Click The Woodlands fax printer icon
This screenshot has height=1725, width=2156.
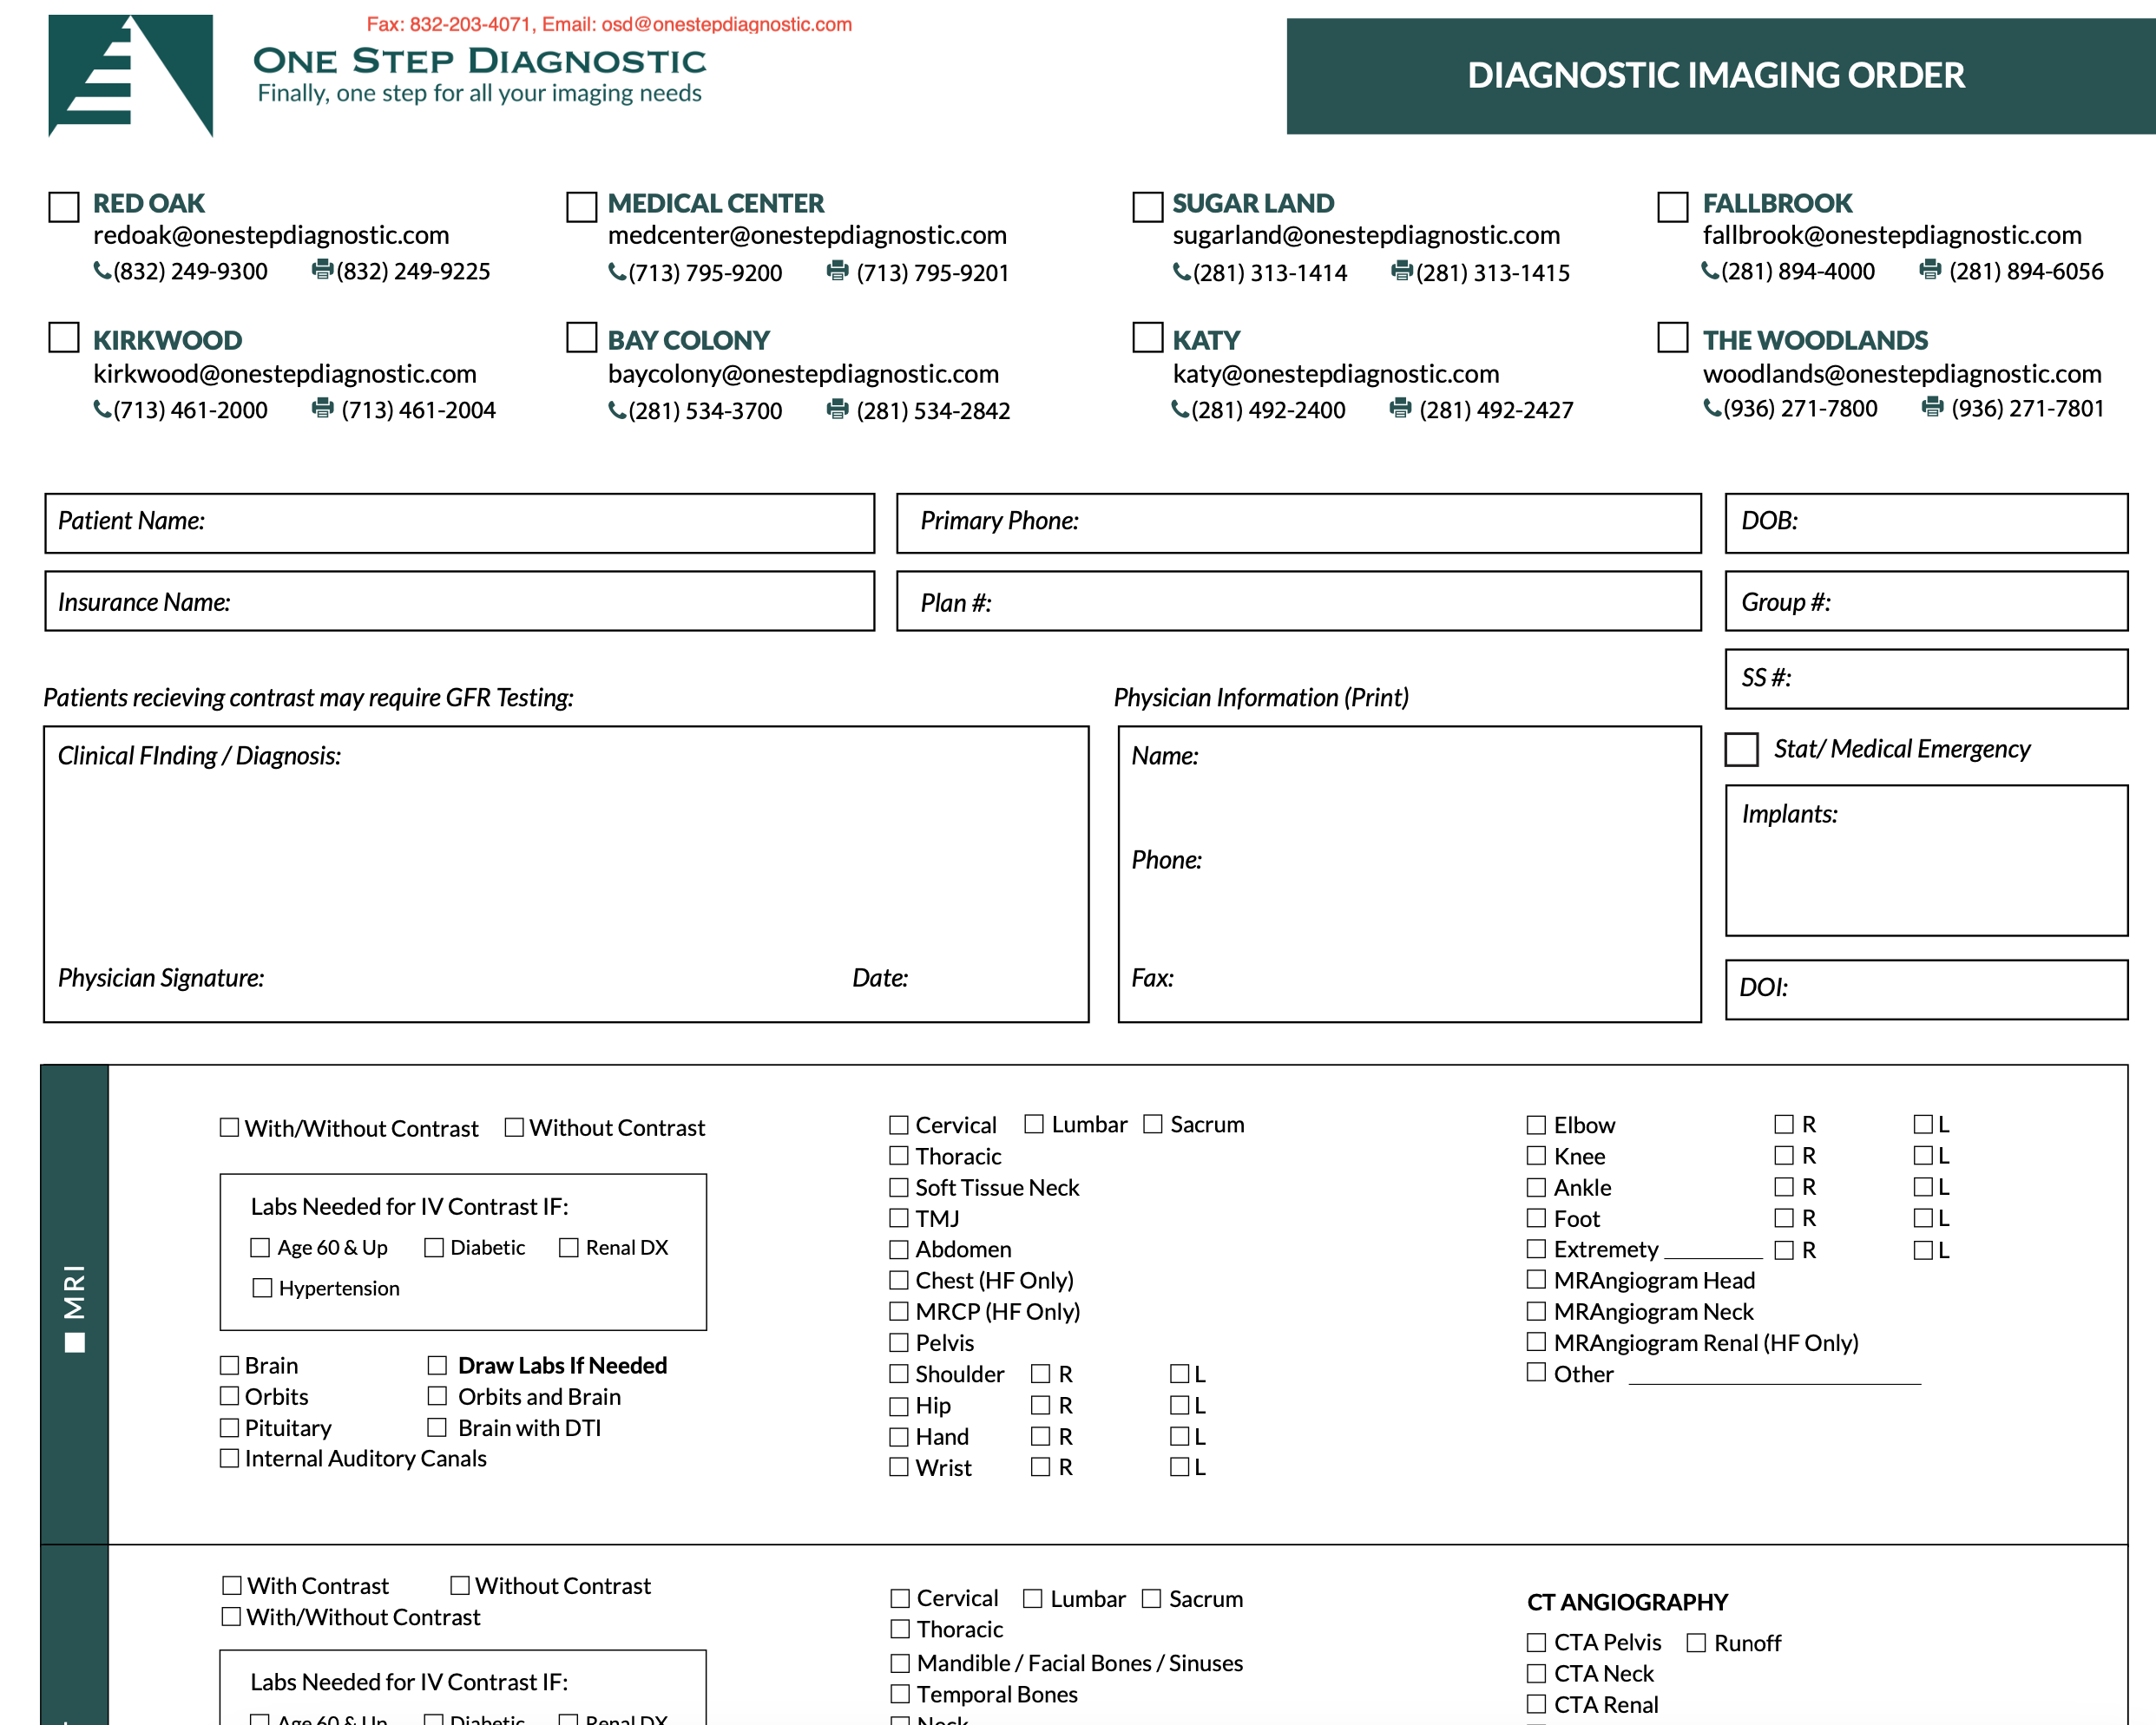1932,407
